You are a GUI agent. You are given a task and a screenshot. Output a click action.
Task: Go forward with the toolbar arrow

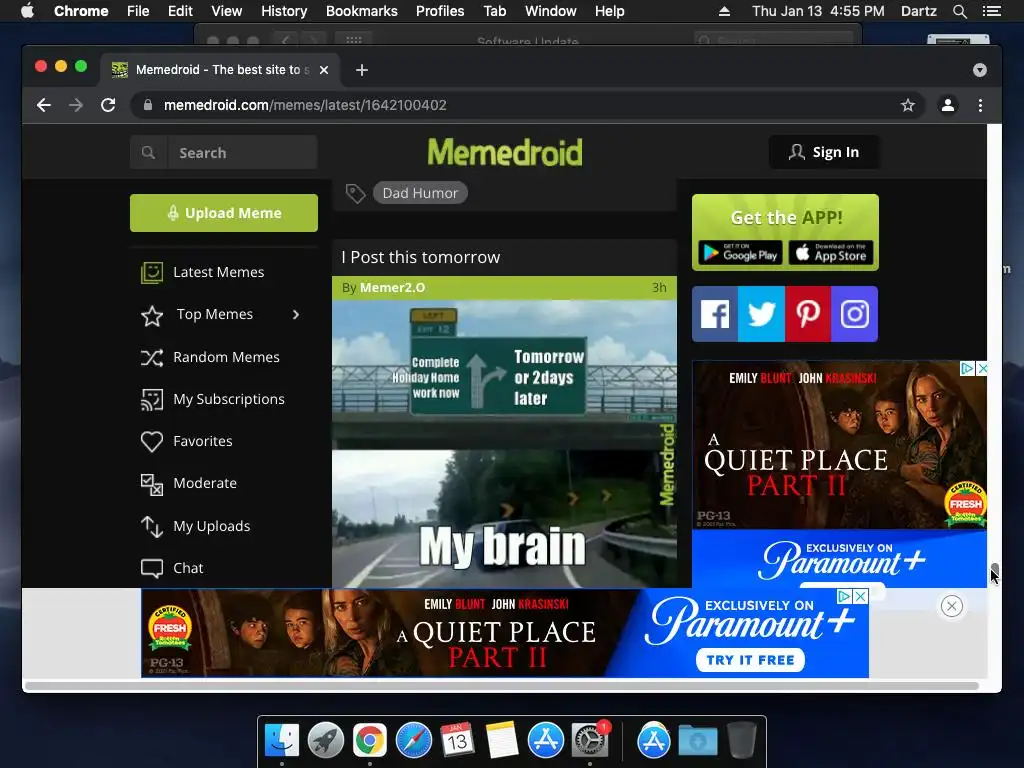tap(76, 105)
